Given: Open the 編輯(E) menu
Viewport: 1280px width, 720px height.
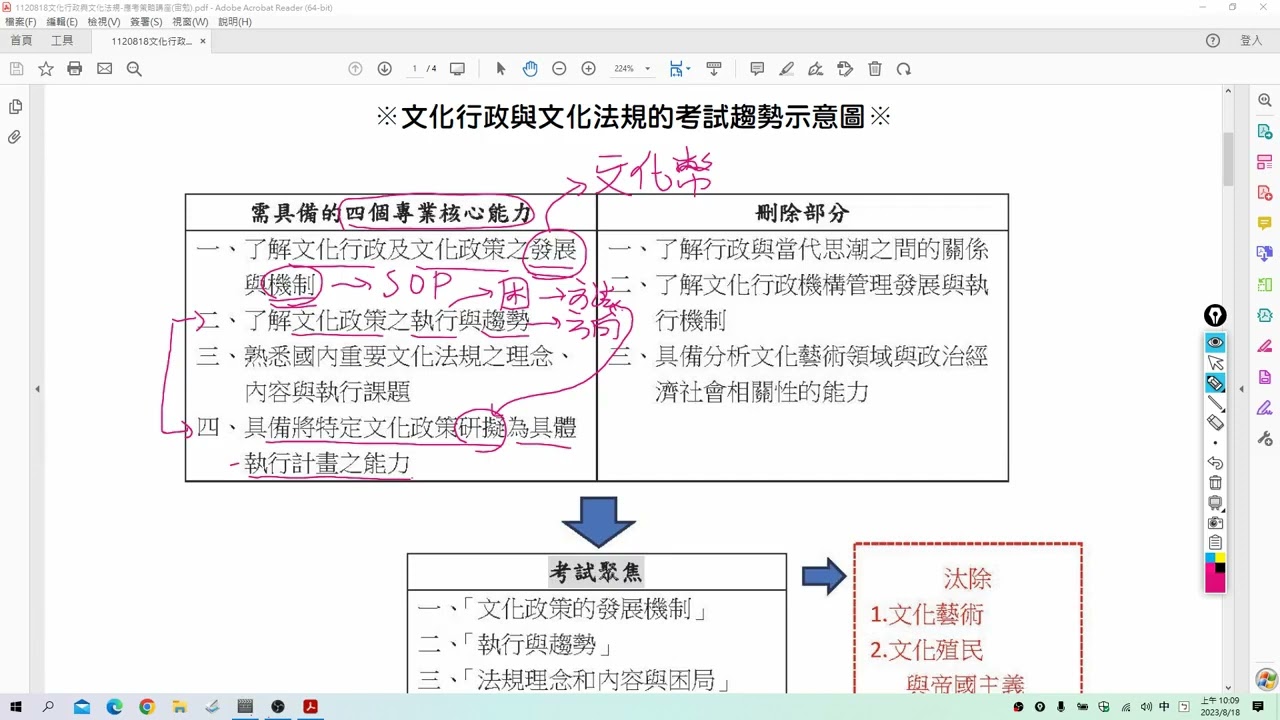Looking at the screenshot, I should click(62, 22).
